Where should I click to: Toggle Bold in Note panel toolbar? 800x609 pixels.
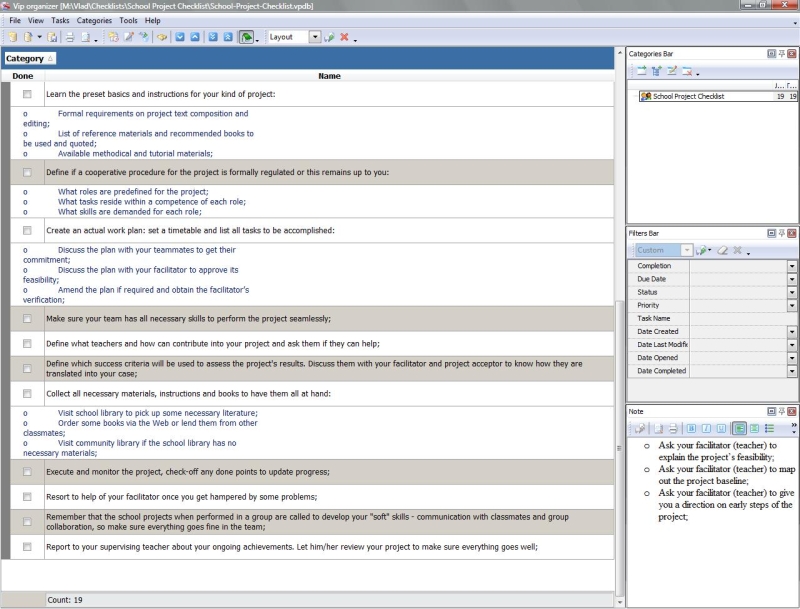[x=690, y=428]
